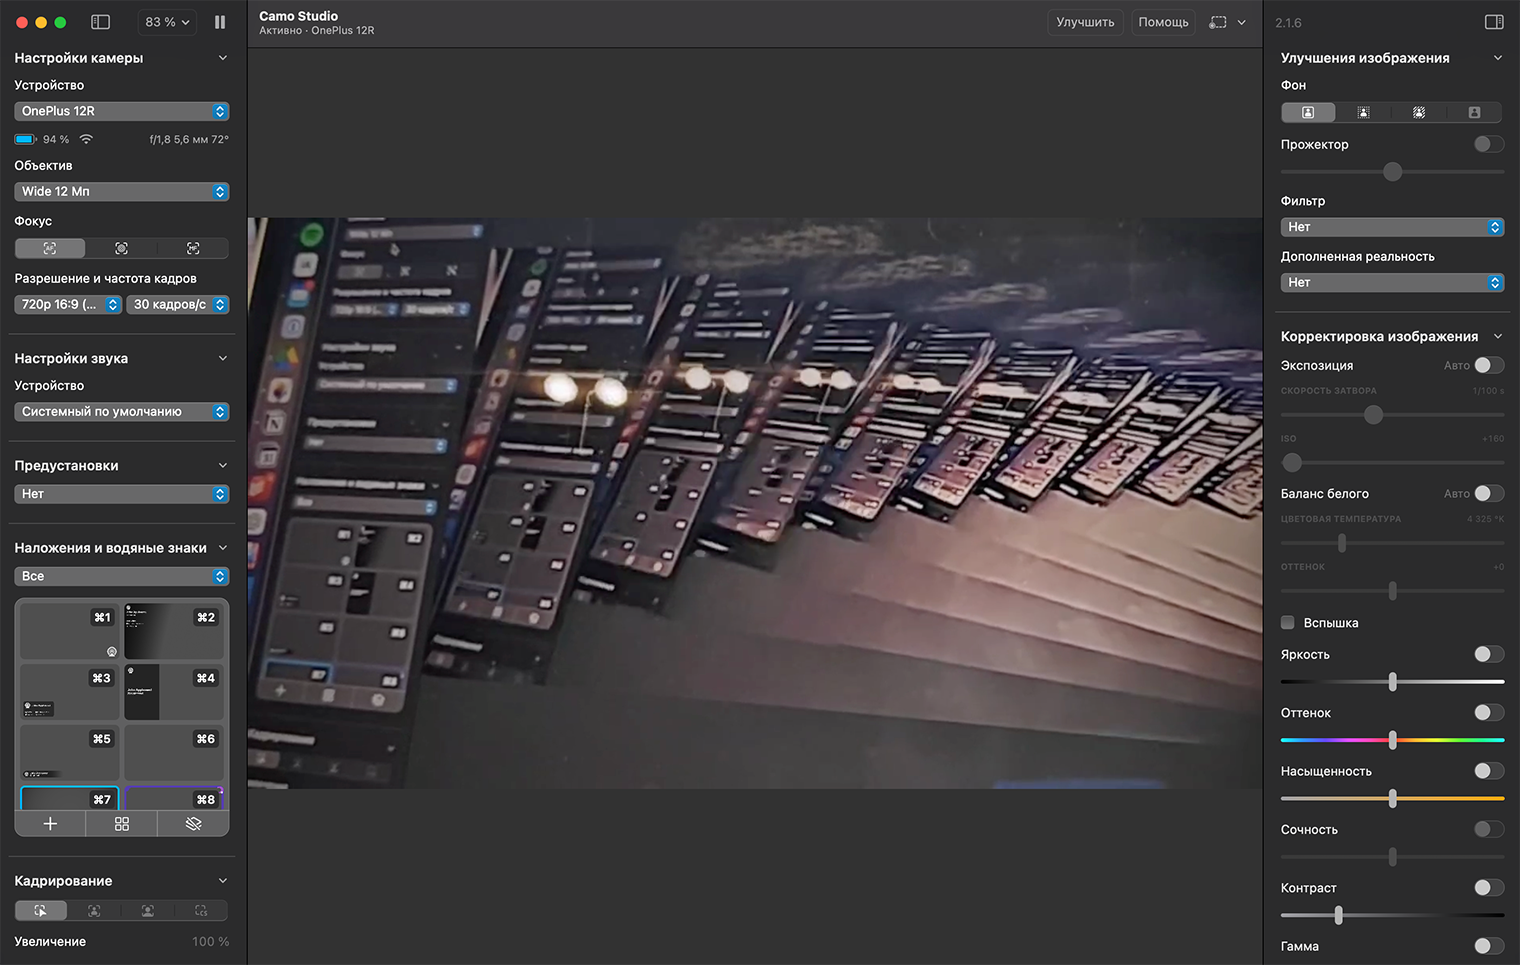This screenshot has height=965, width=1520.
Task: Click the Помощь button
Action: coord(1163,22)
